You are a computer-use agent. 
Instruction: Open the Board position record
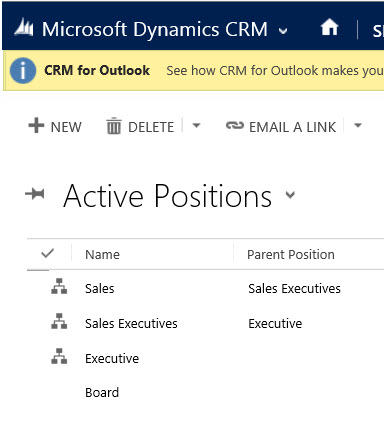point(102,393)
